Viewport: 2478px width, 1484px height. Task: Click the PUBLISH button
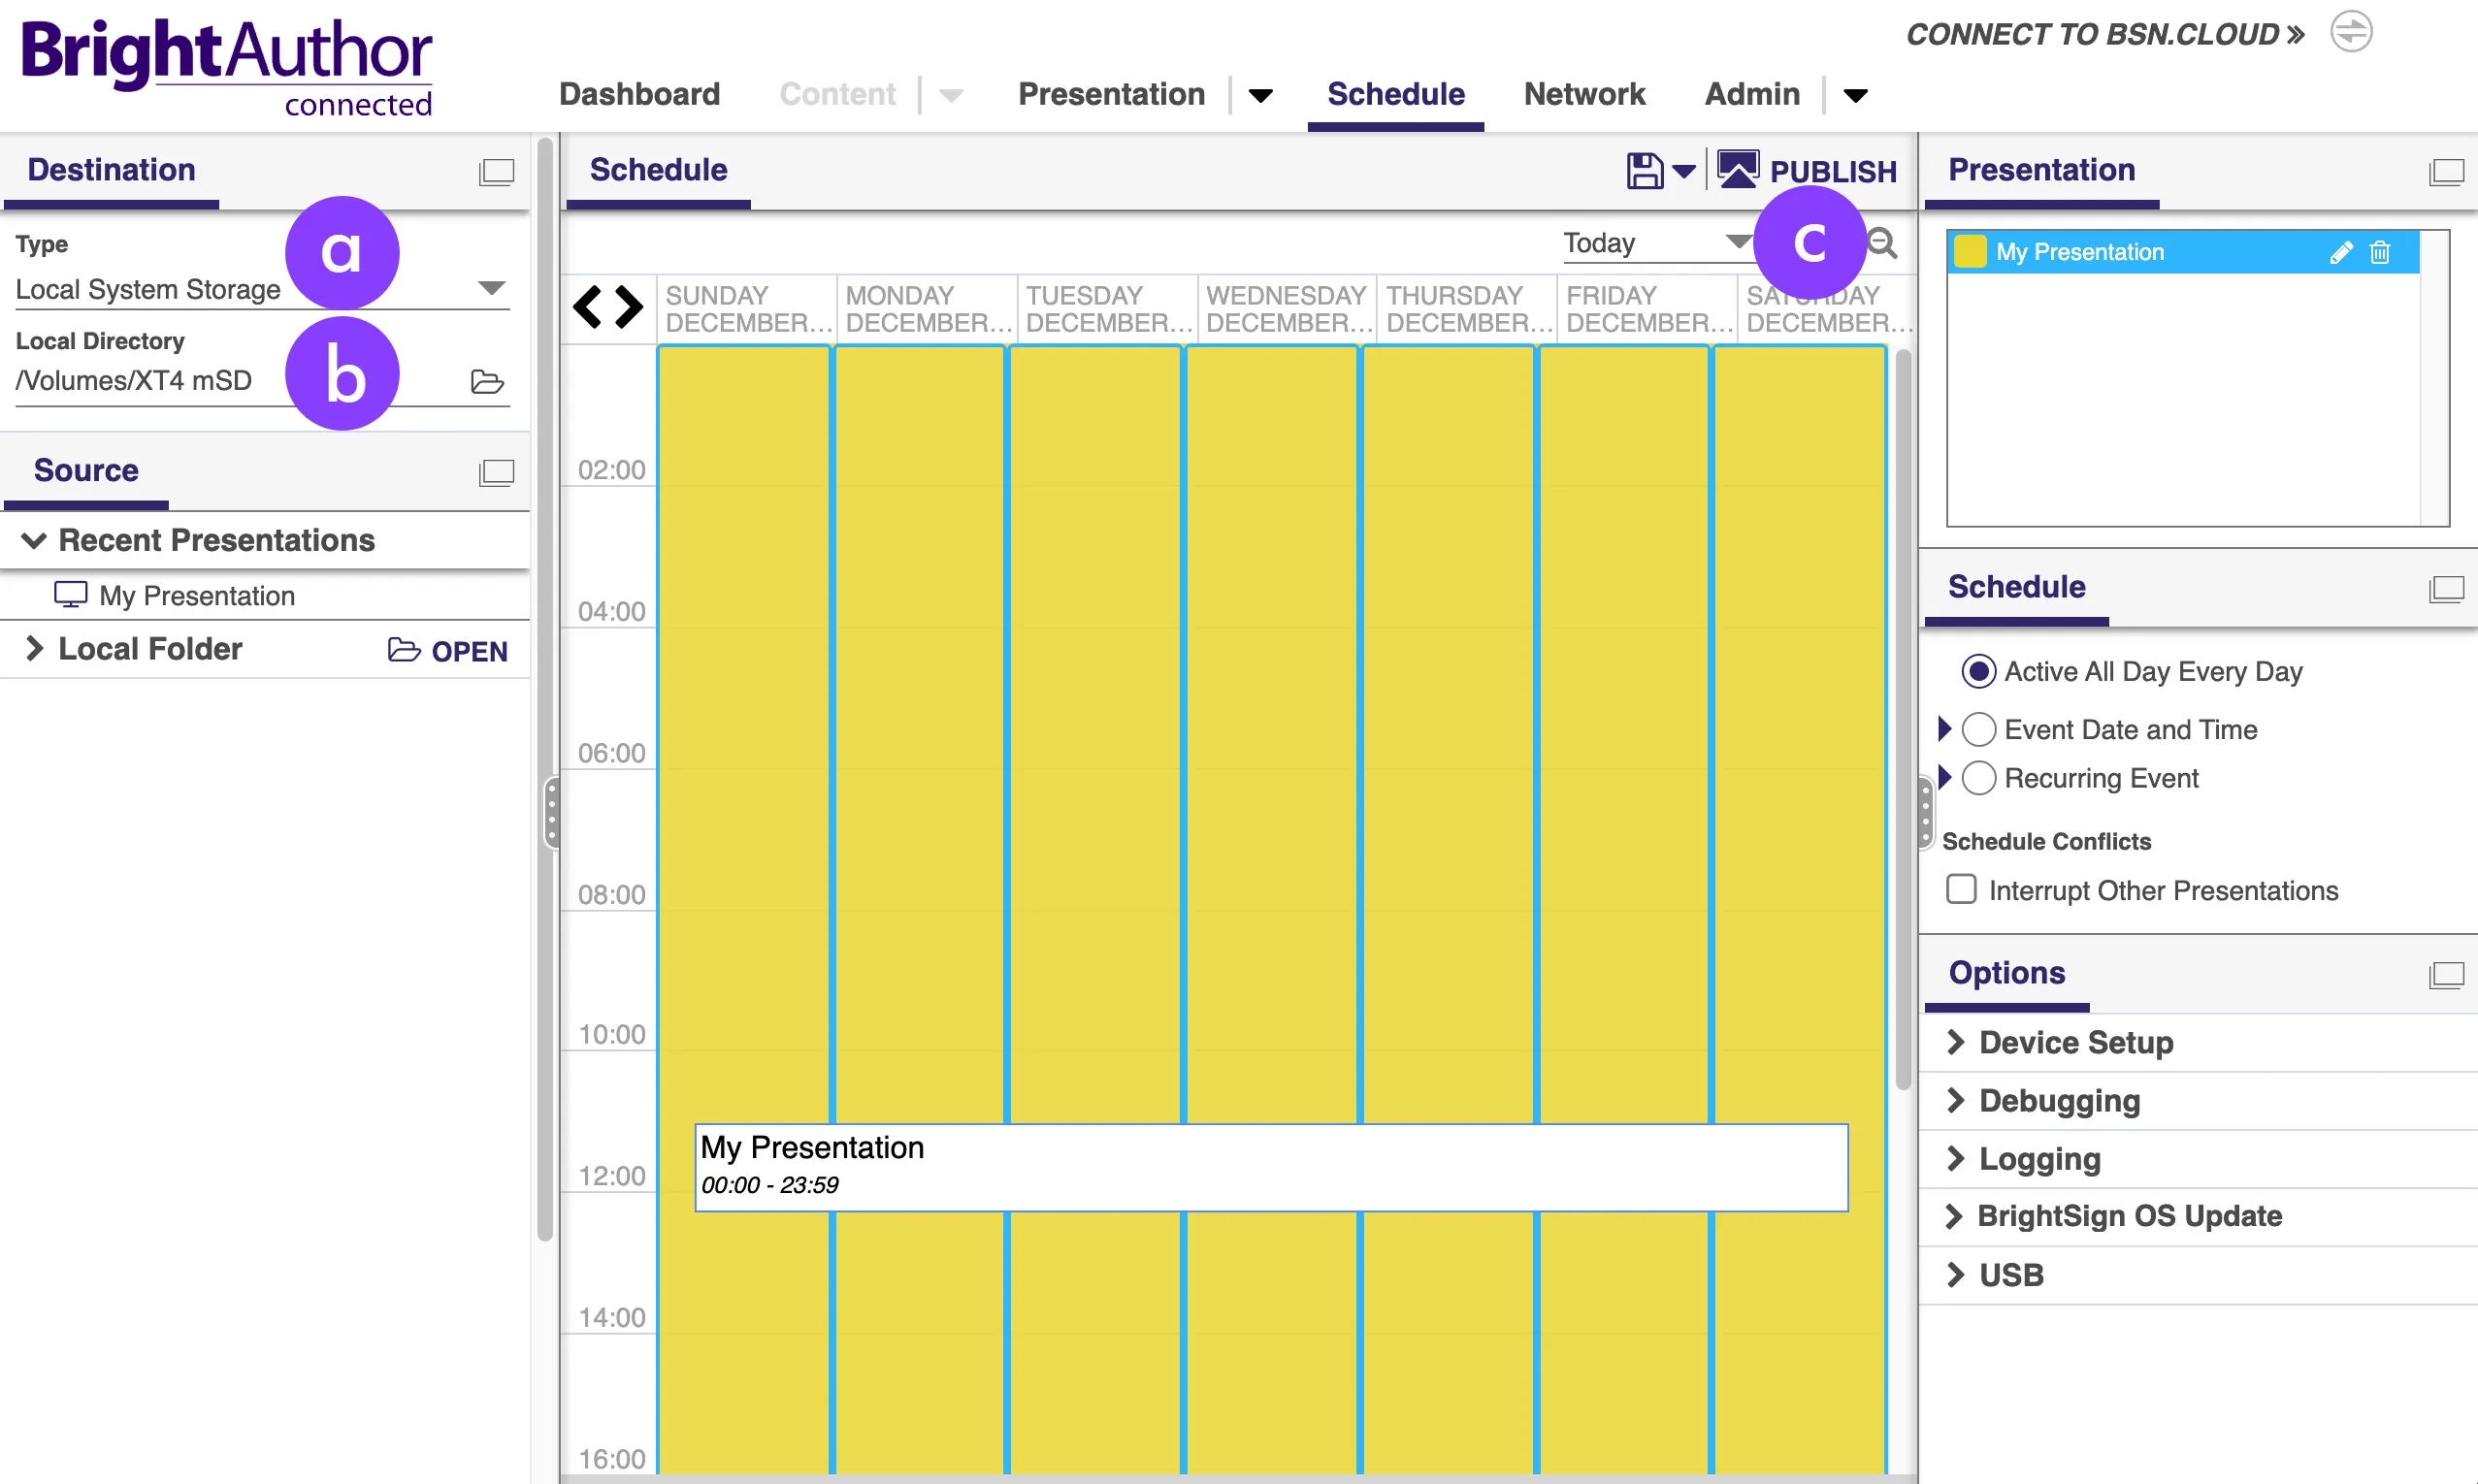click(1807, 171)
